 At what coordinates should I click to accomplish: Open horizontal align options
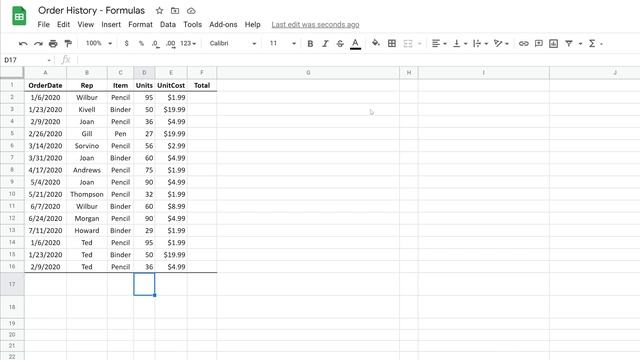coord(439,43)
